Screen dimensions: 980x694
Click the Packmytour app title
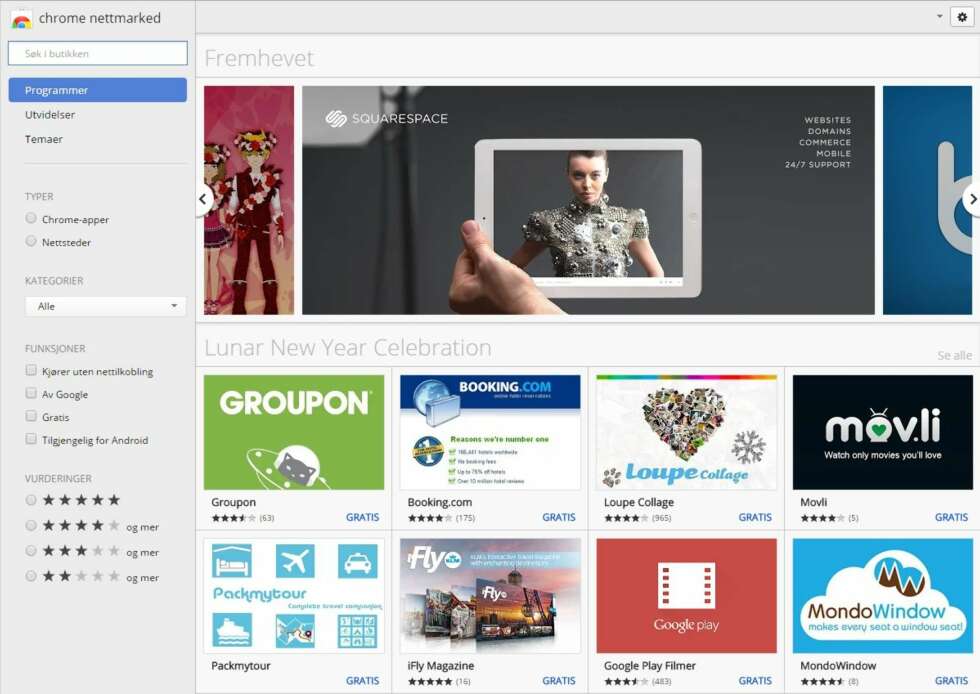(x=241, y=666)
